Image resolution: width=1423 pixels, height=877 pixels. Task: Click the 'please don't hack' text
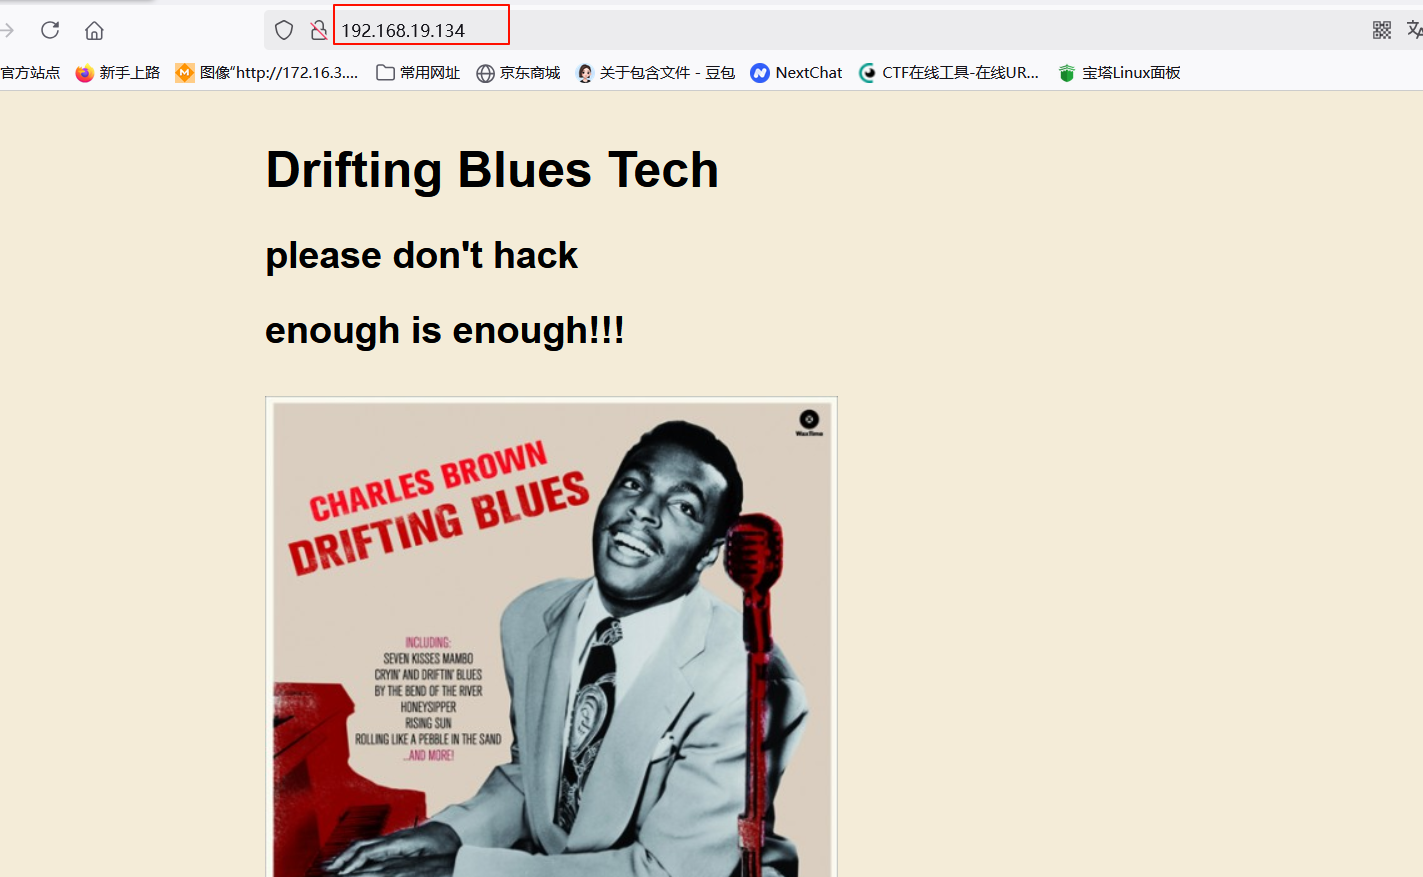(421, 256)
